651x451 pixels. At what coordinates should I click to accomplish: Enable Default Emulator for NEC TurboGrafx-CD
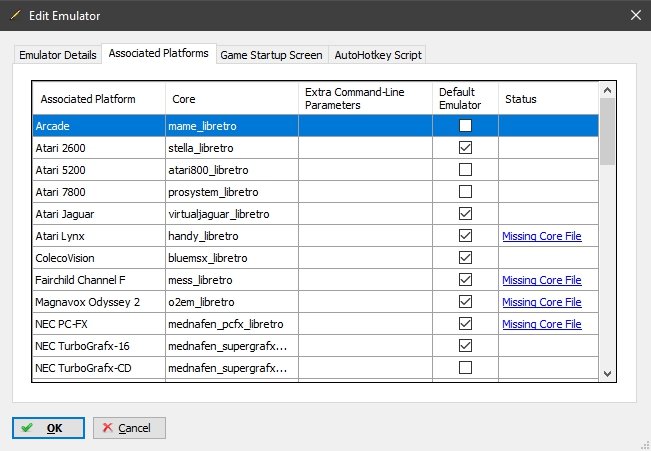(465, 368)
